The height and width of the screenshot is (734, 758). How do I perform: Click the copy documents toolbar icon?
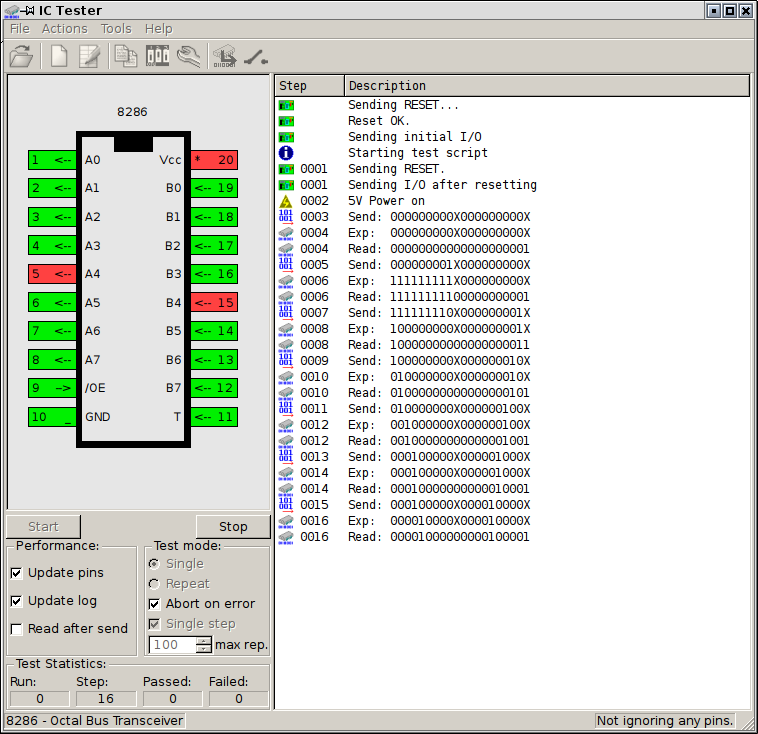(x=126, y=57)
